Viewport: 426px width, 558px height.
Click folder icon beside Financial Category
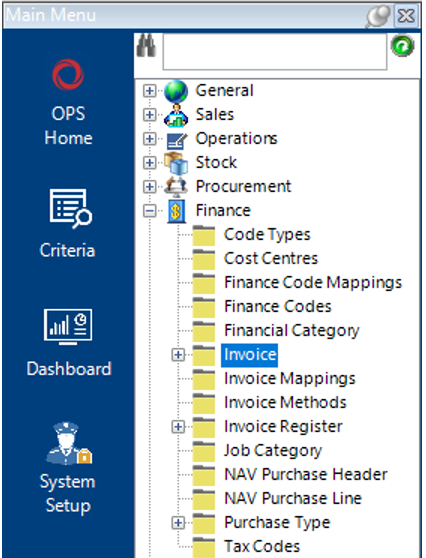pyautogui.click(x=204, y=332)
